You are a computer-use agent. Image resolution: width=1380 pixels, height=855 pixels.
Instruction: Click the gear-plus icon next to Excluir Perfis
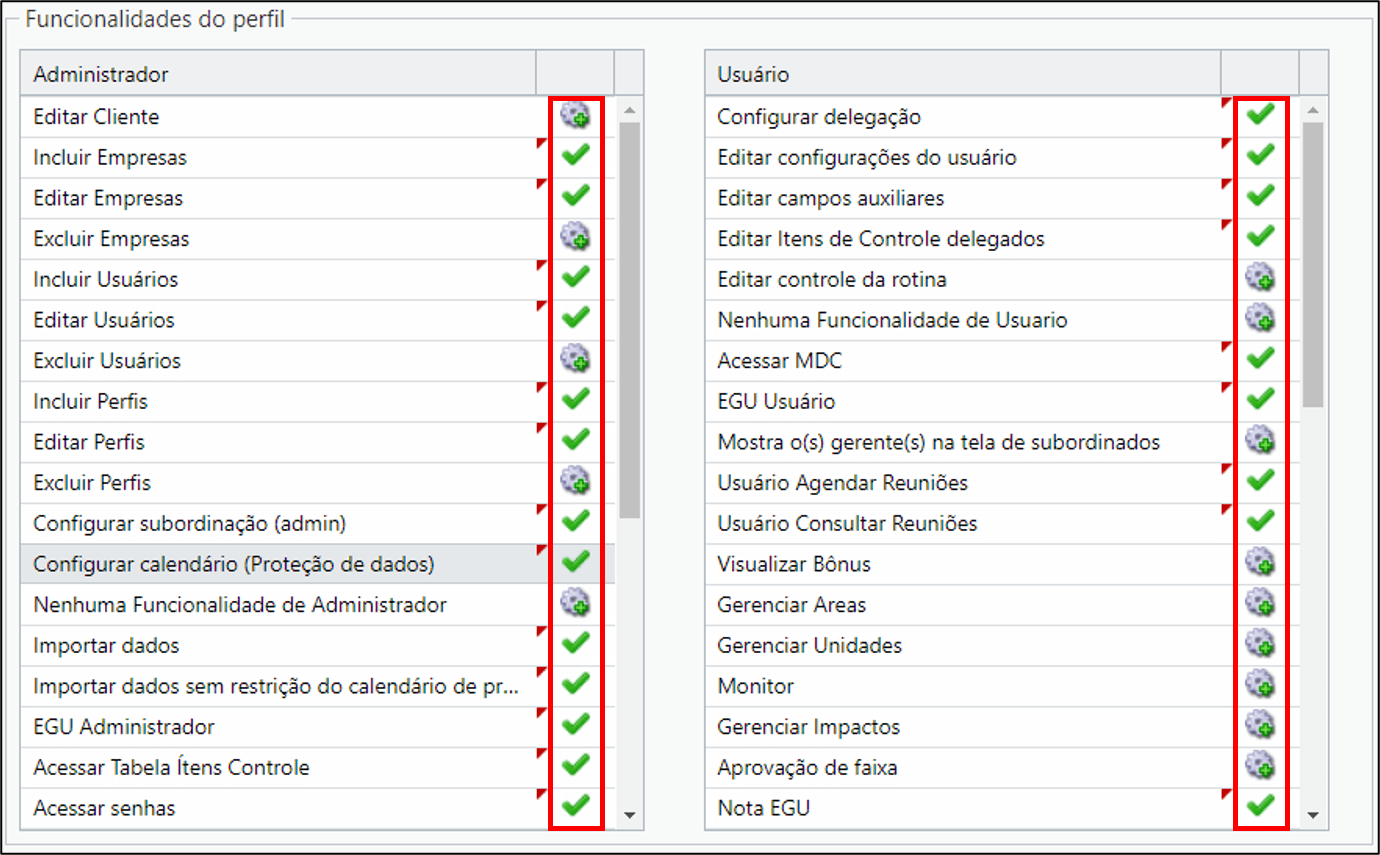[x=575, y=482]
